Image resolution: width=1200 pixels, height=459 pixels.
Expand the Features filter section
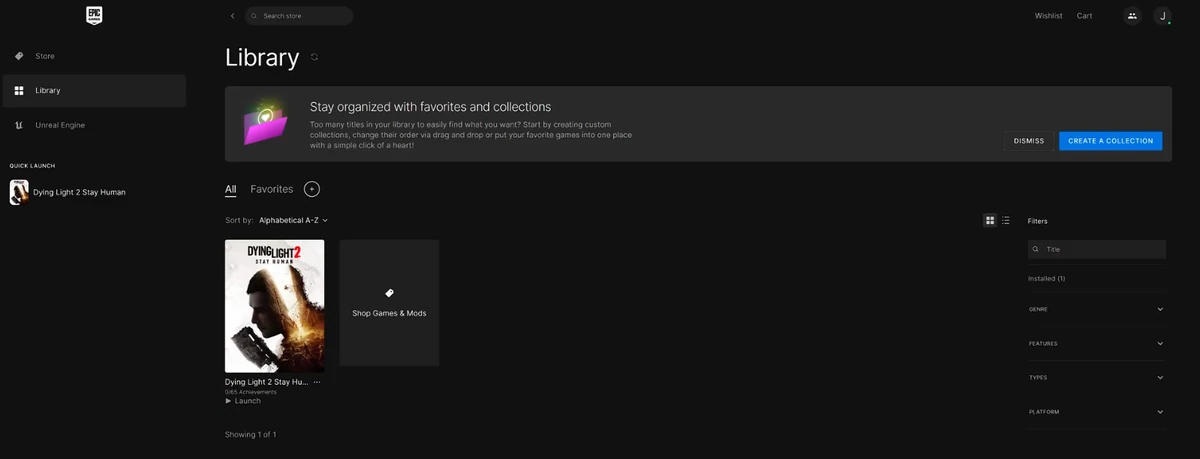(x=1096, y=343)
